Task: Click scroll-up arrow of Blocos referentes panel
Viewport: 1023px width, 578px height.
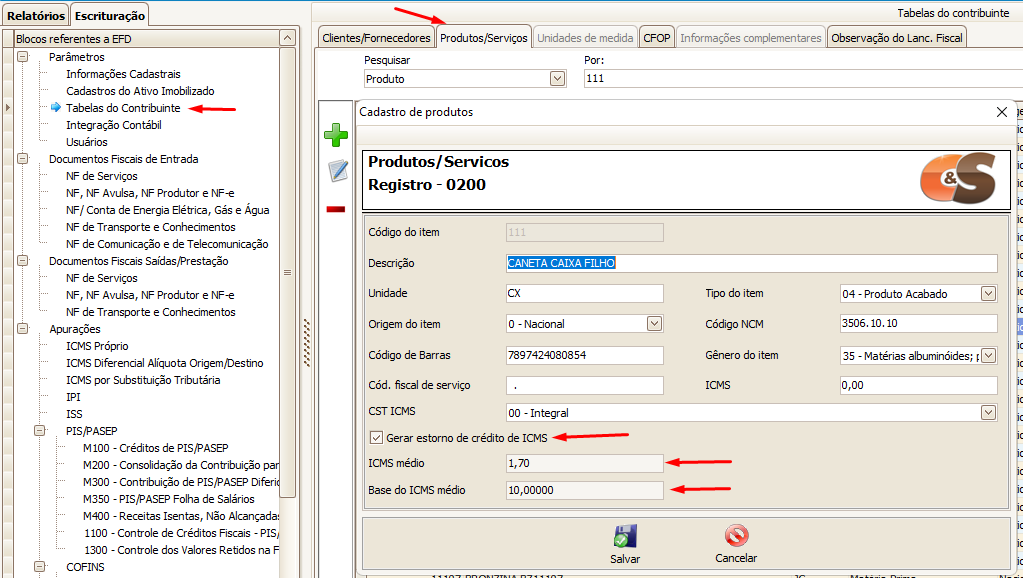Action: coord(287,38)
